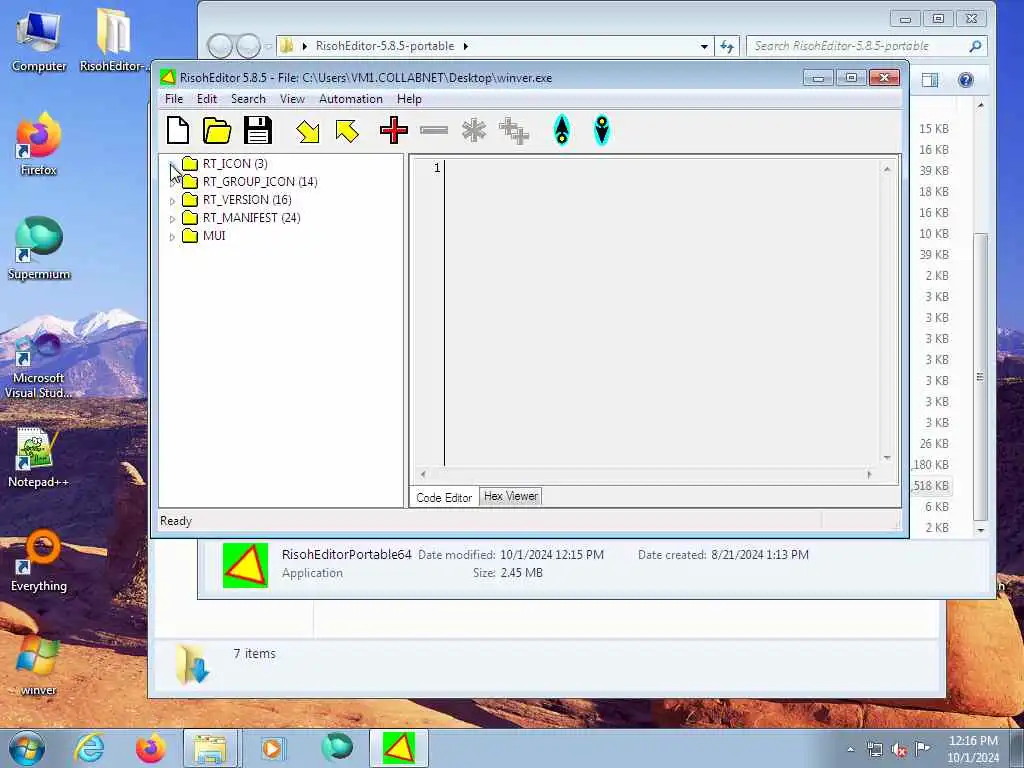This screenshot has height=768, width=1024.
Task: Click the Firefox taskbar icon
Action: coord(150,748)
